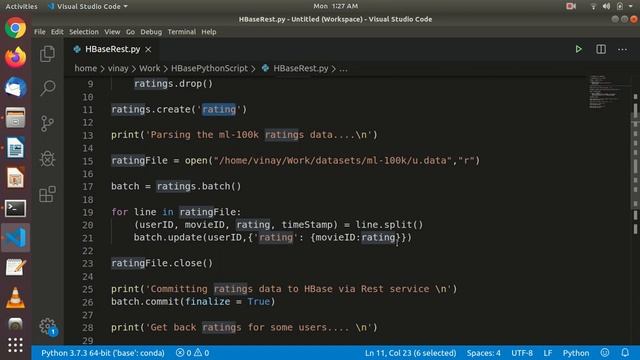Click the screen recording indicator
Screen dimensions: 640x360
pos(571,6)
